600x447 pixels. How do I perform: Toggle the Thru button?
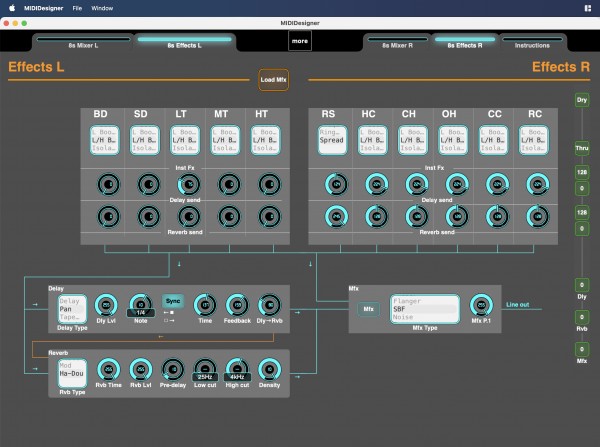coord(582,148)
